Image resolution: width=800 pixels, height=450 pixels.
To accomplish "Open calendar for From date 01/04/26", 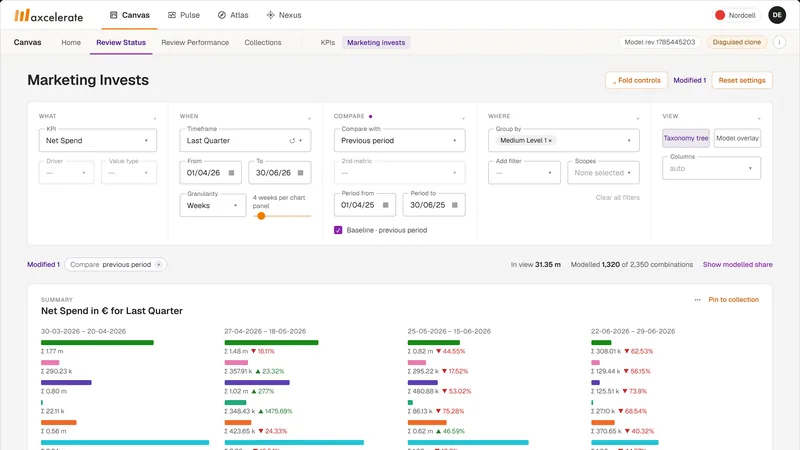I will pyautogui.click(x=231, y=173).
